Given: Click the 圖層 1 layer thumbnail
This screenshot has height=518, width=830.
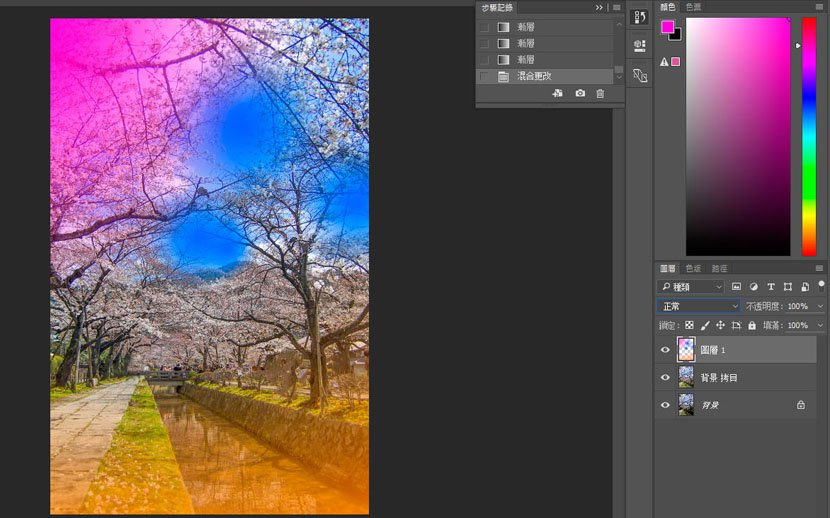Looking at the screenshot, I should point(686,350).
